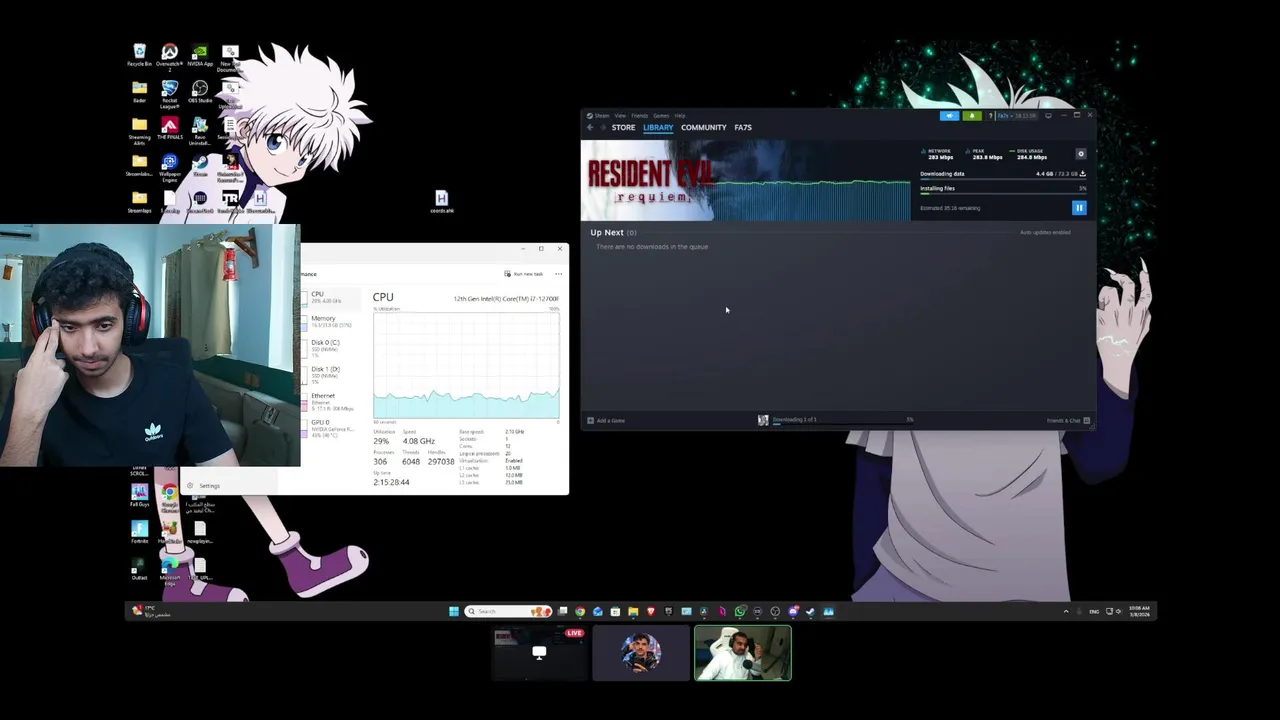The height and width of the screenshot is (720, 1280).
Task: Open Steam downloads settings gear
Action: pos(1080,154)
